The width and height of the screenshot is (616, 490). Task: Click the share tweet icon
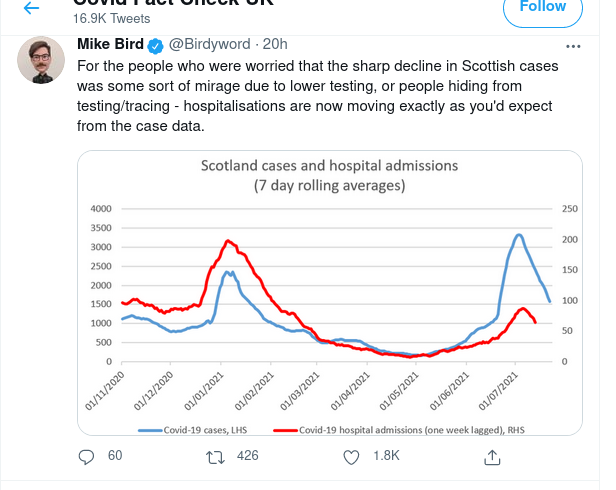click(492, 456)
